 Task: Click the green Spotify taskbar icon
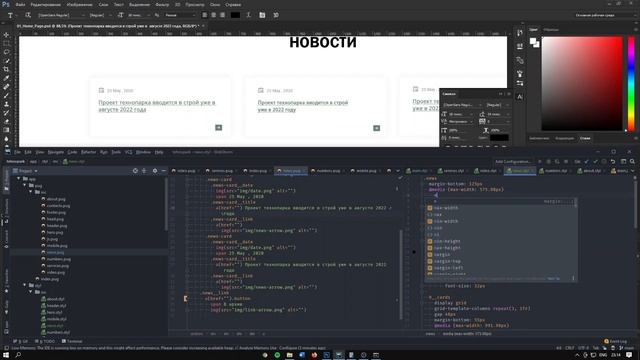[277, 355]
